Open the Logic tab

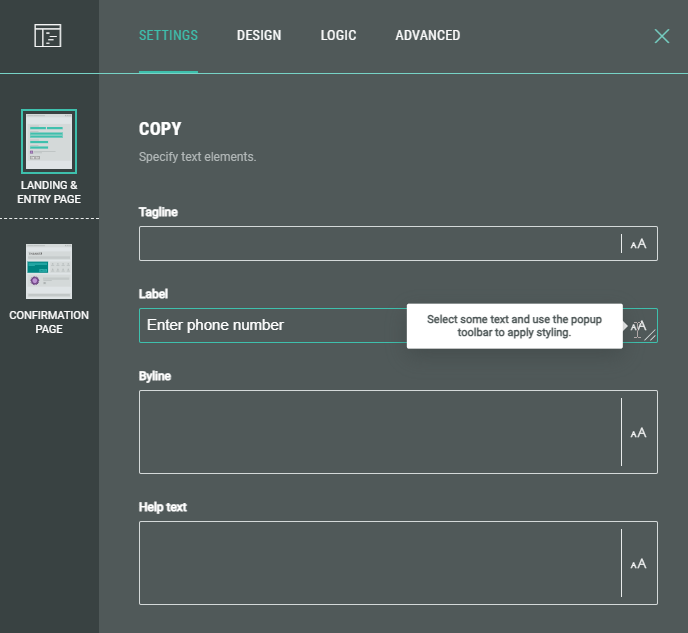click(x=338, y=36)
